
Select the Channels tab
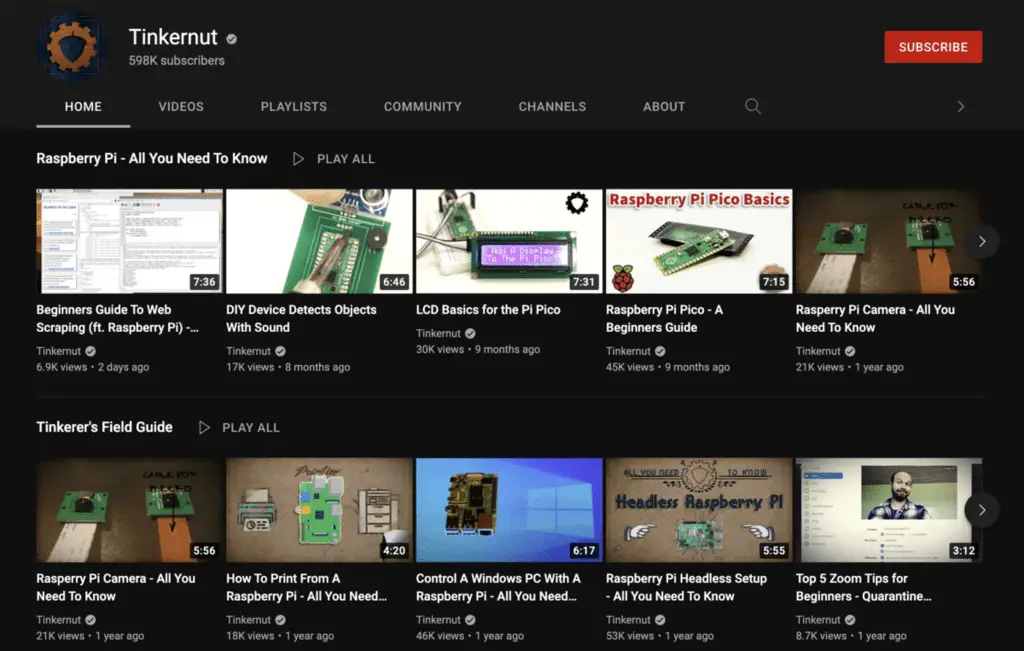[x=552, y=106]
